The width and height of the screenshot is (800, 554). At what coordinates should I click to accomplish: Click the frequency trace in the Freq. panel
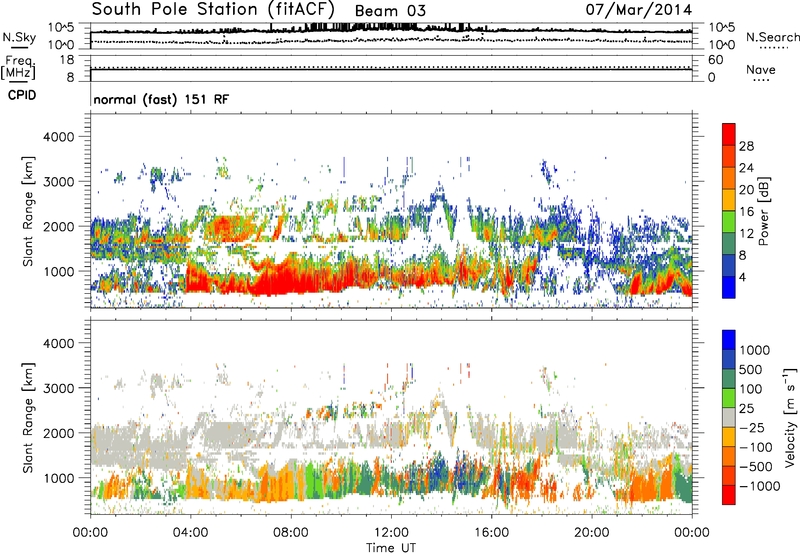pyautogui.click(x=391, y=69)
